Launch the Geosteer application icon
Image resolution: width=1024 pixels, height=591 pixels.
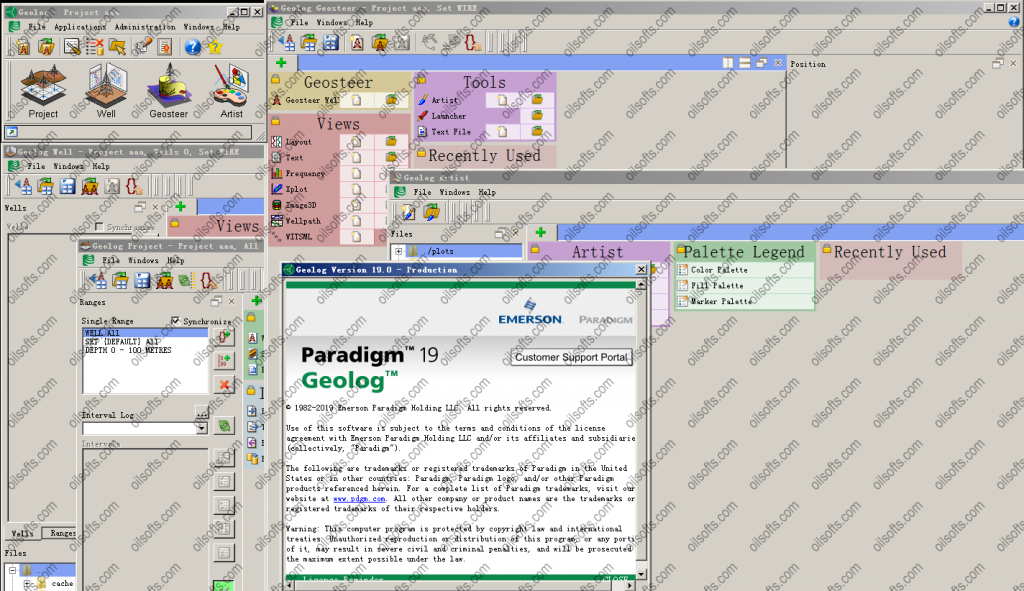(x=168, y=91)
